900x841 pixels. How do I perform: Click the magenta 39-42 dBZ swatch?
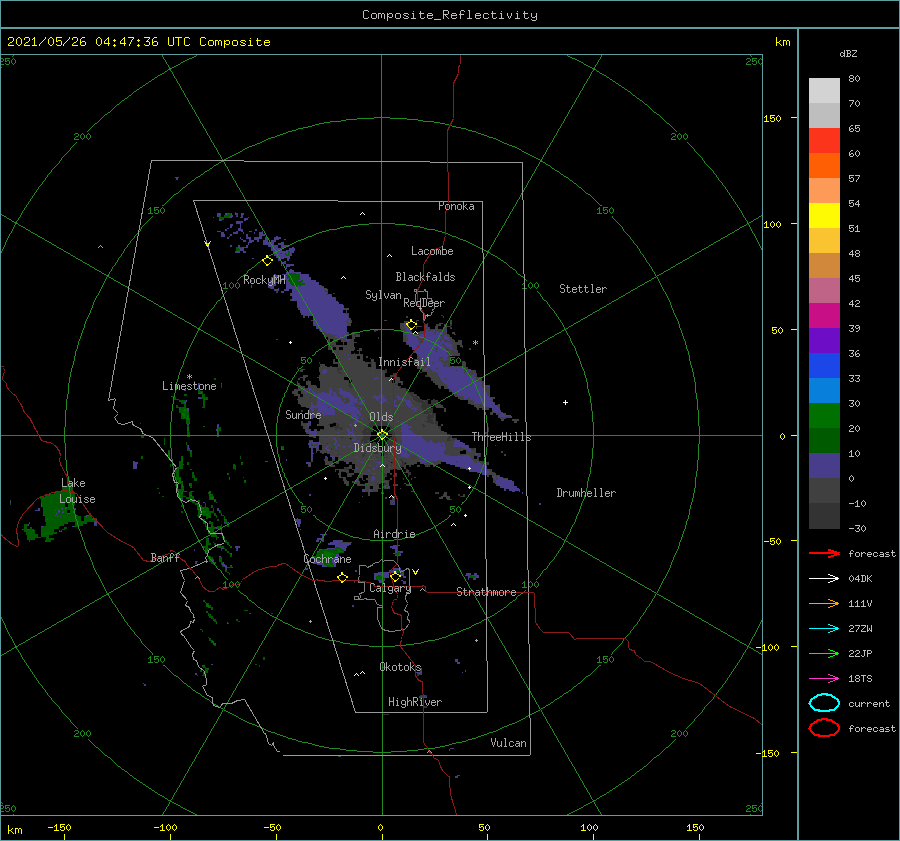coord(824,316)
